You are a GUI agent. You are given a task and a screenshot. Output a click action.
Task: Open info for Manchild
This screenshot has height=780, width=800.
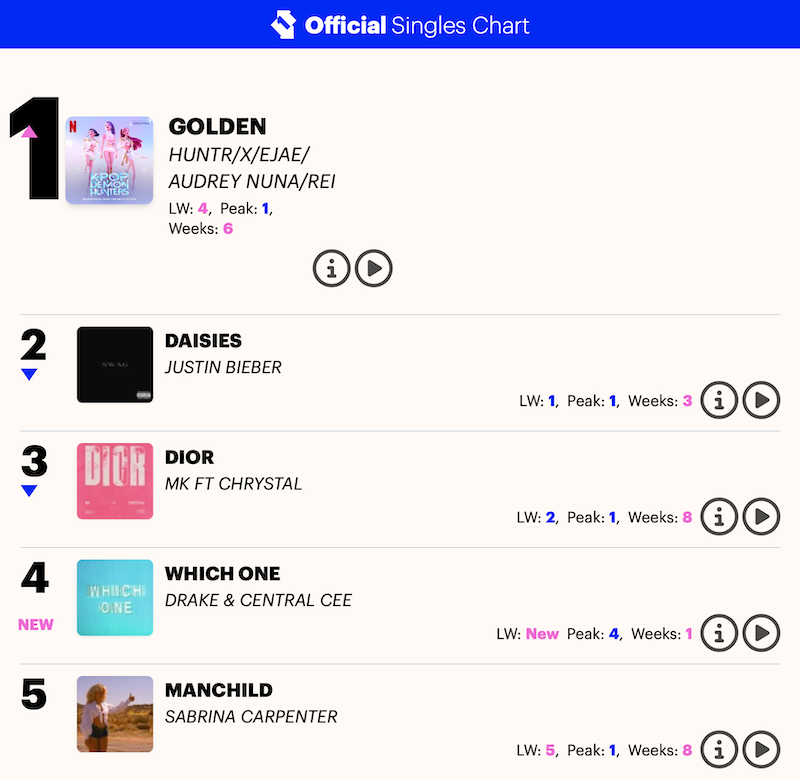[x=719, y=749]
